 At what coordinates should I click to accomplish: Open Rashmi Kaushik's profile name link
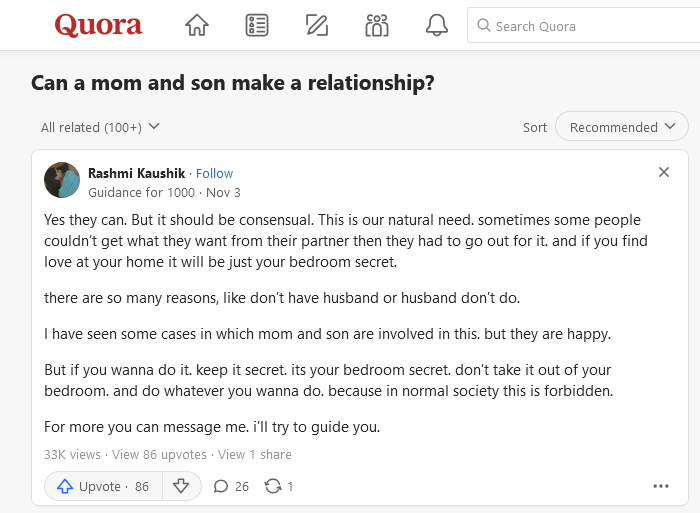(x=136, y=173)
